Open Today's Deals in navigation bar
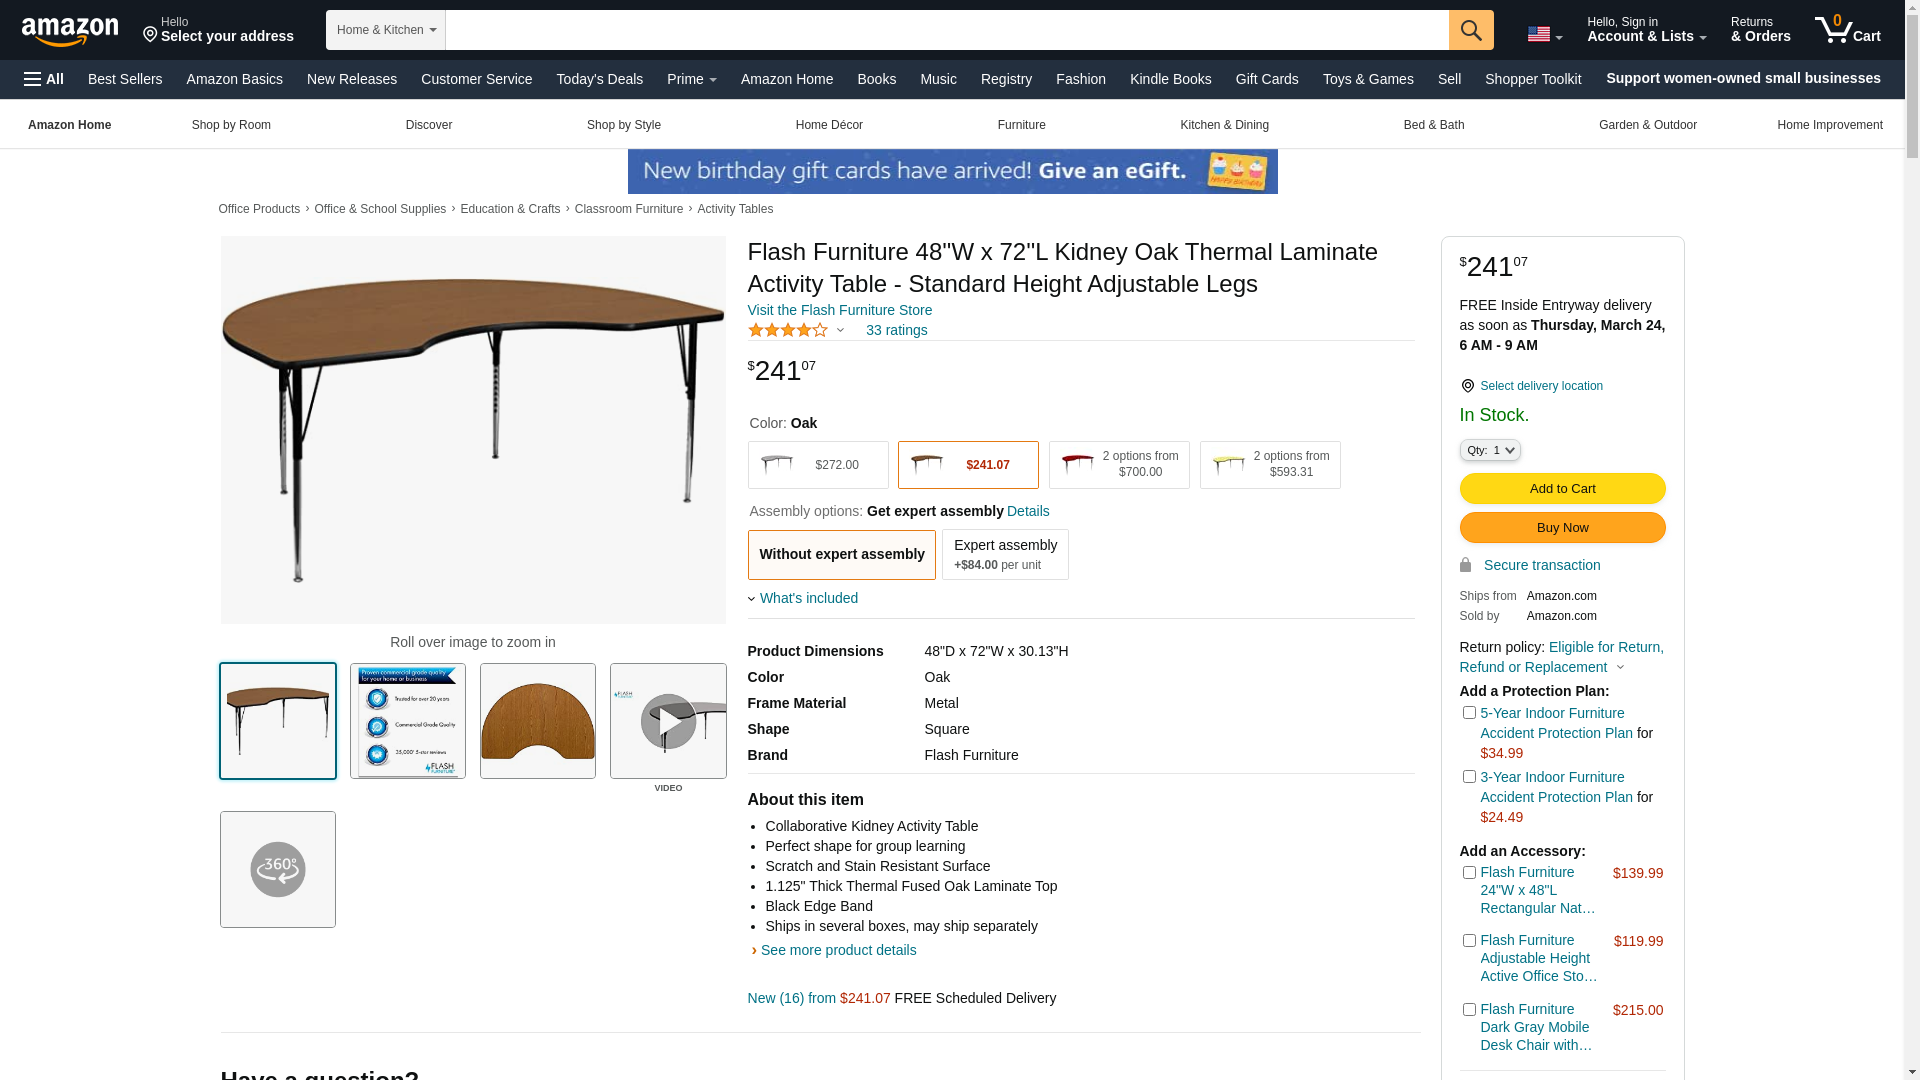1920x1080 pixels. (x=599, y=79)
